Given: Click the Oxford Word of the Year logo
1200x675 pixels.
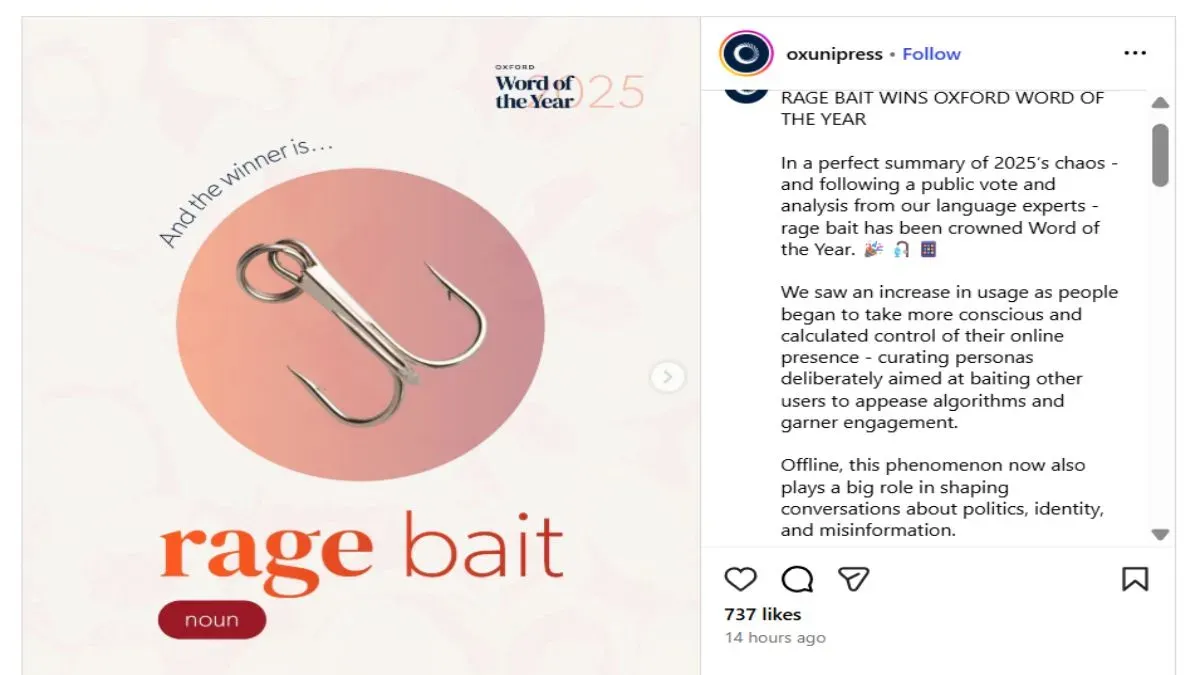Looking at the screenshot, I should coord(569,88).
